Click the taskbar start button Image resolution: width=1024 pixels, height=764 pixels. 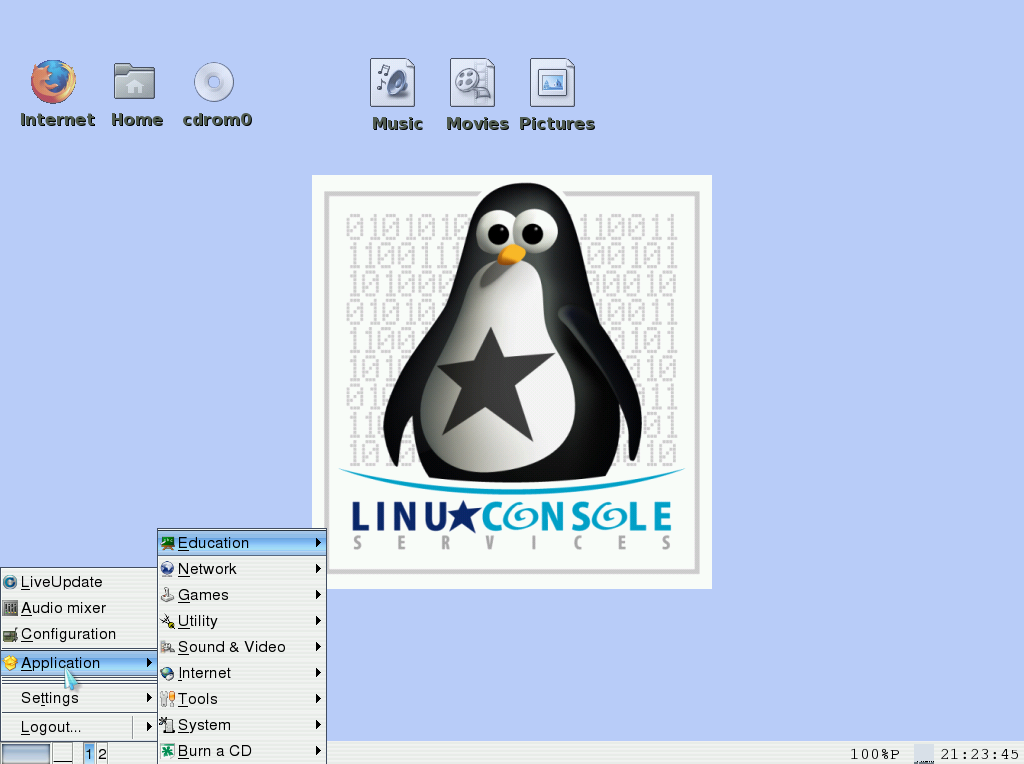[25, 754]
